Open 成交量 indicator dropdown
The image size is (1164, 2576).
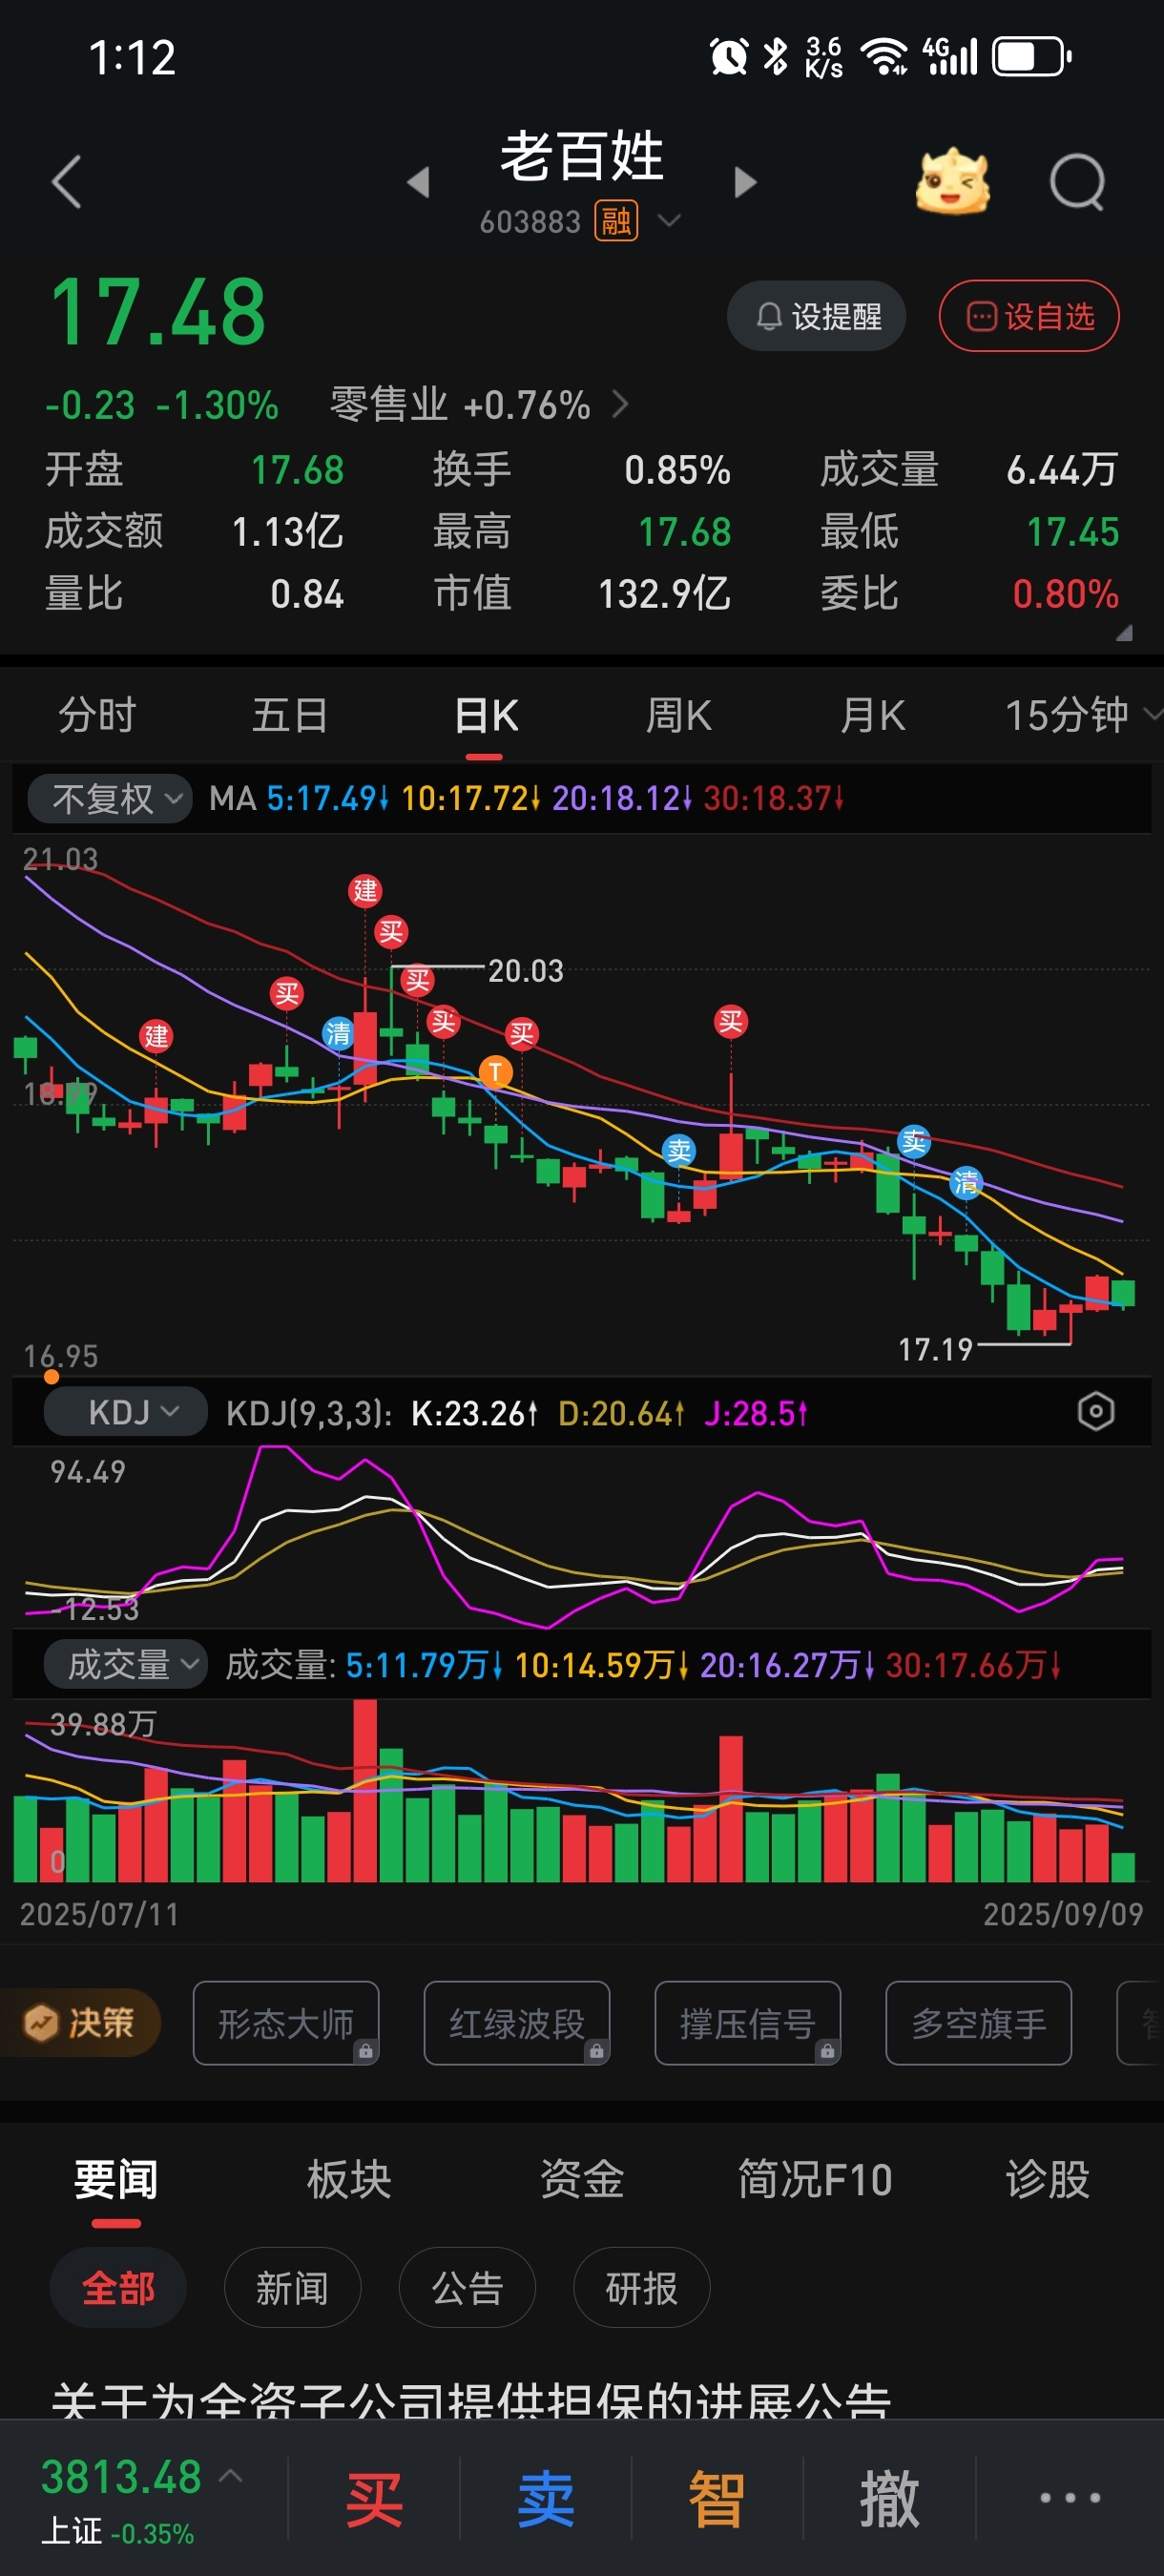pos(125,1664)
